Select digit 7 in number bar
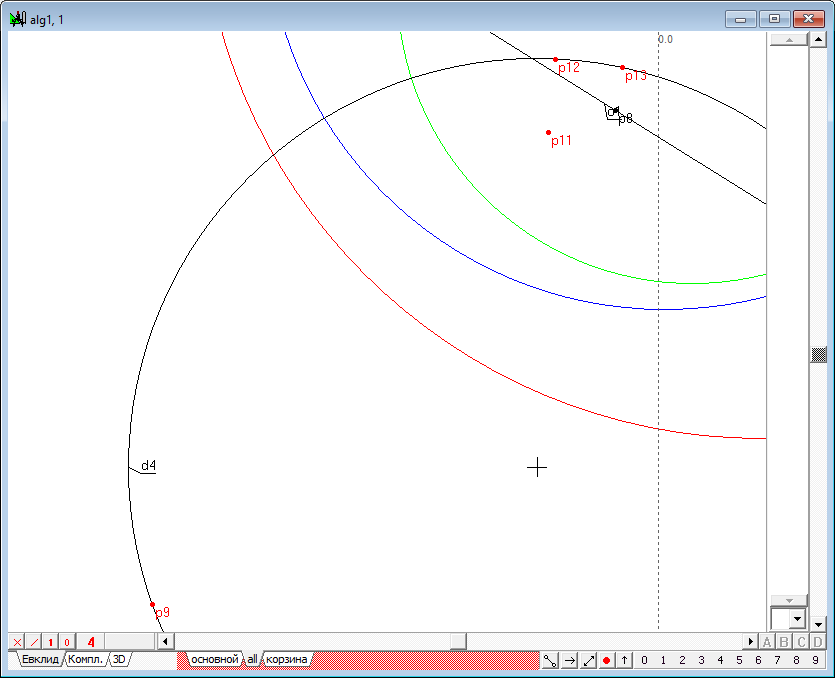Viewport: 835px width, 678px height. point(777,660)
